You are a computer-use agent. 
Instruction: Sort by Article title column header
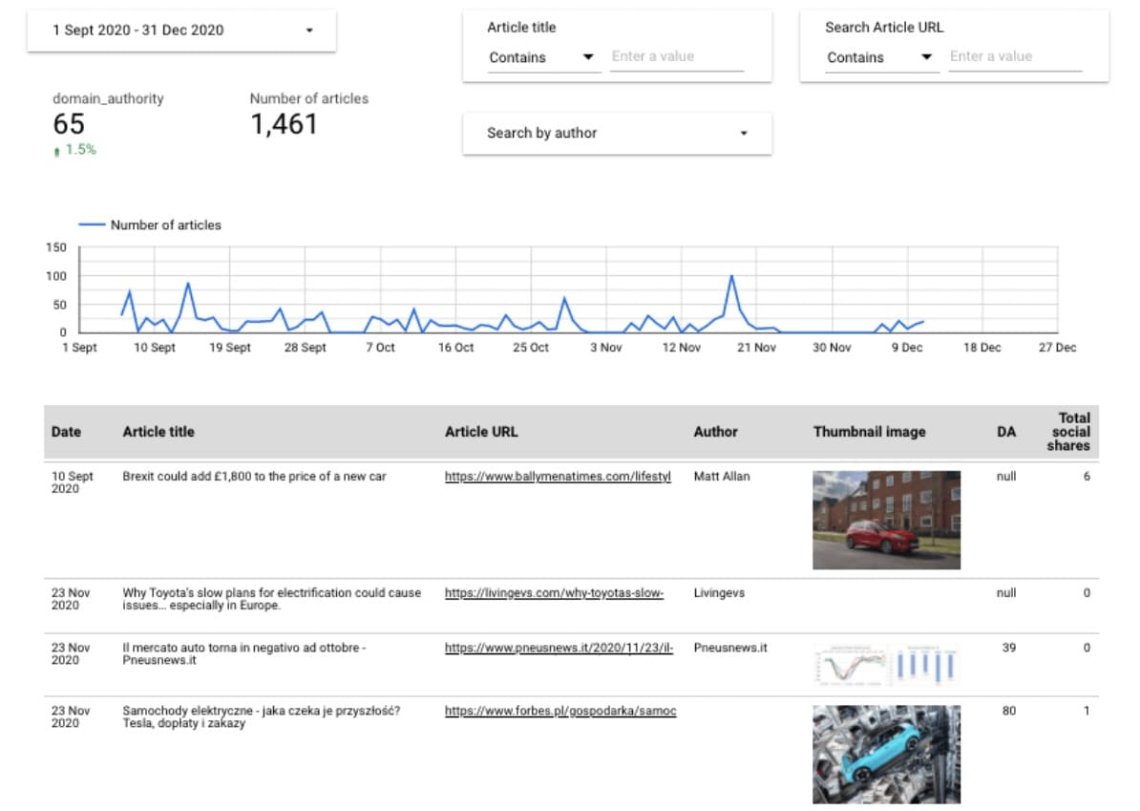tap(158, 432)
